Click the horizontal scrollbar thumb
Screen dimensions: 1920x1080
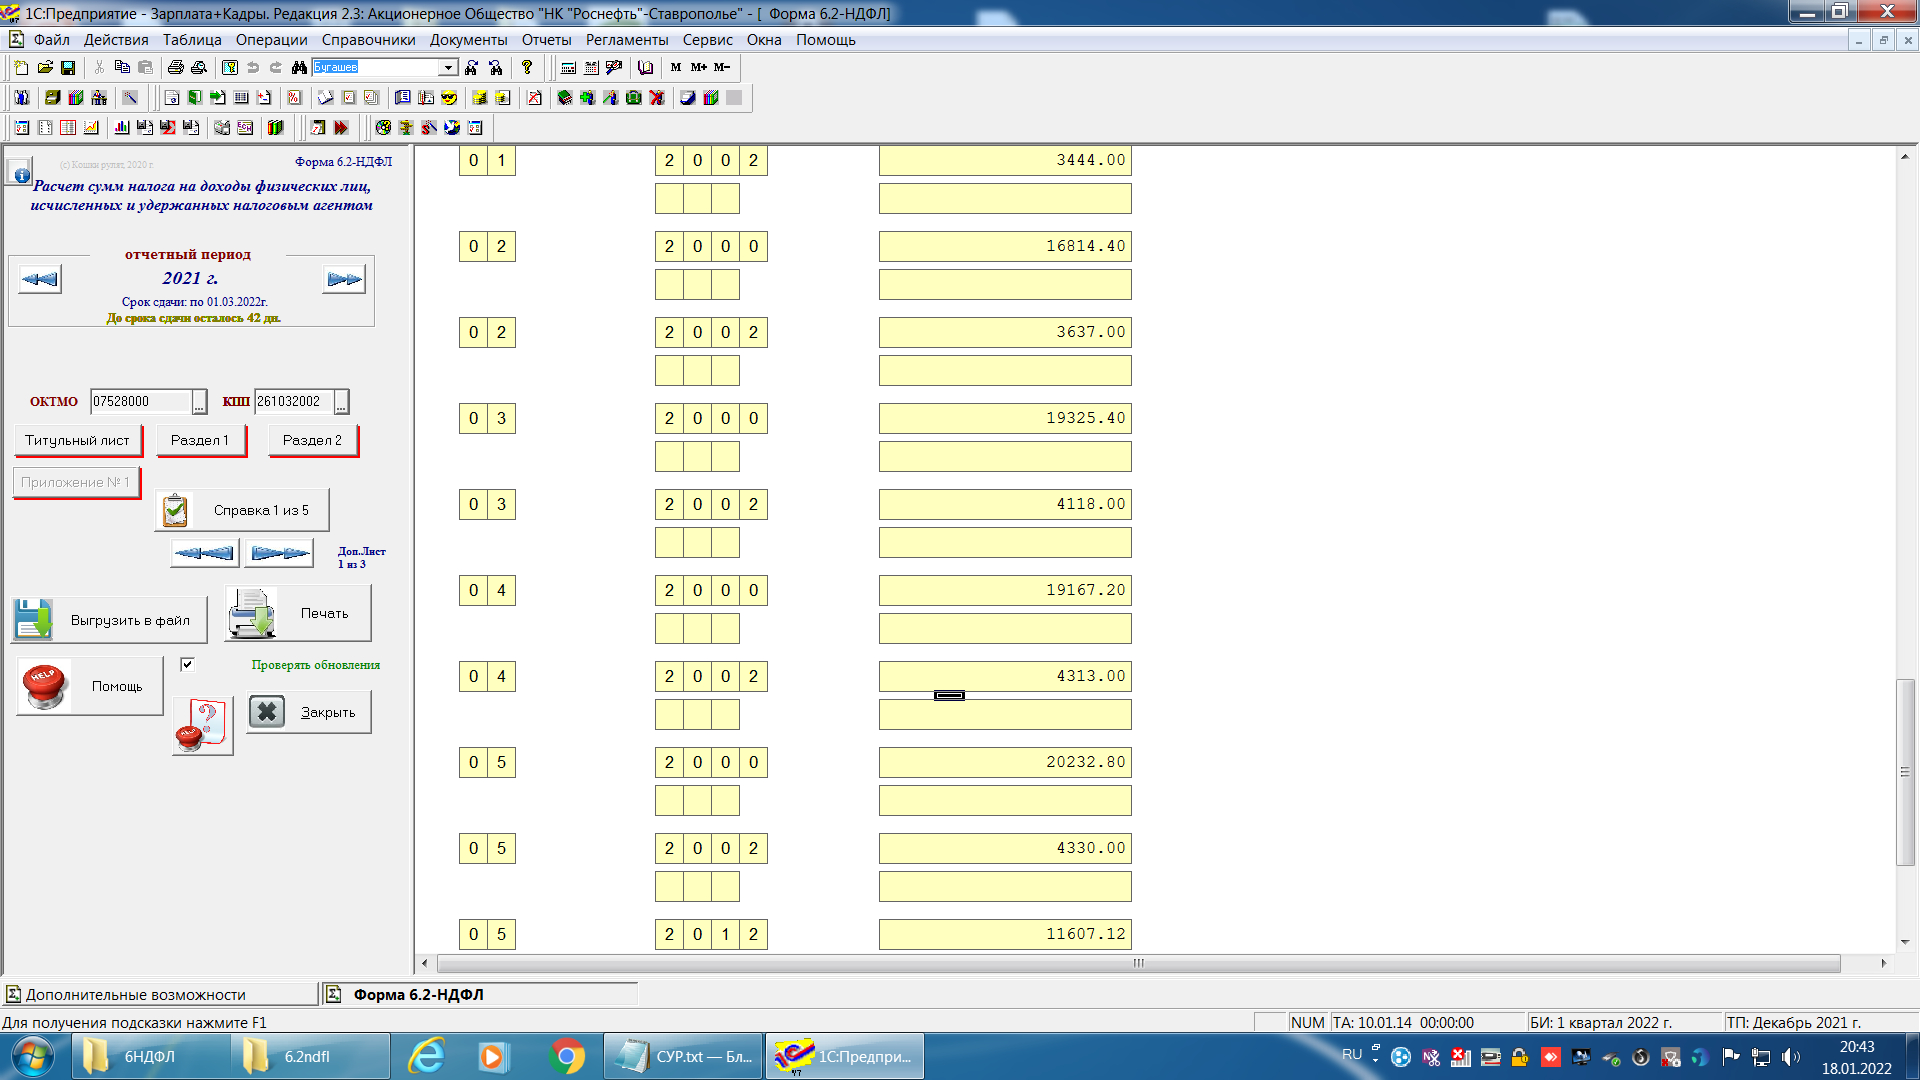tap(1139, 963)
